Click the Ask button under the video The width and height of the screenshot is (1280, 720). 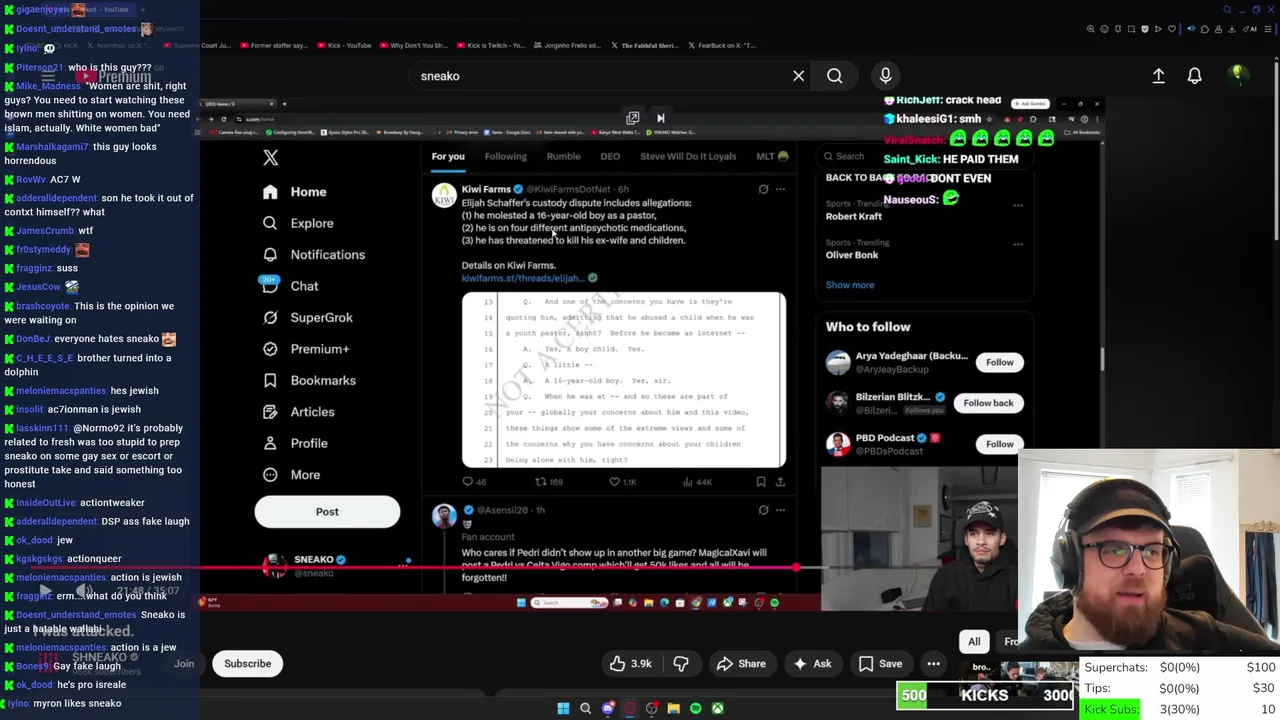click(811, 664)
